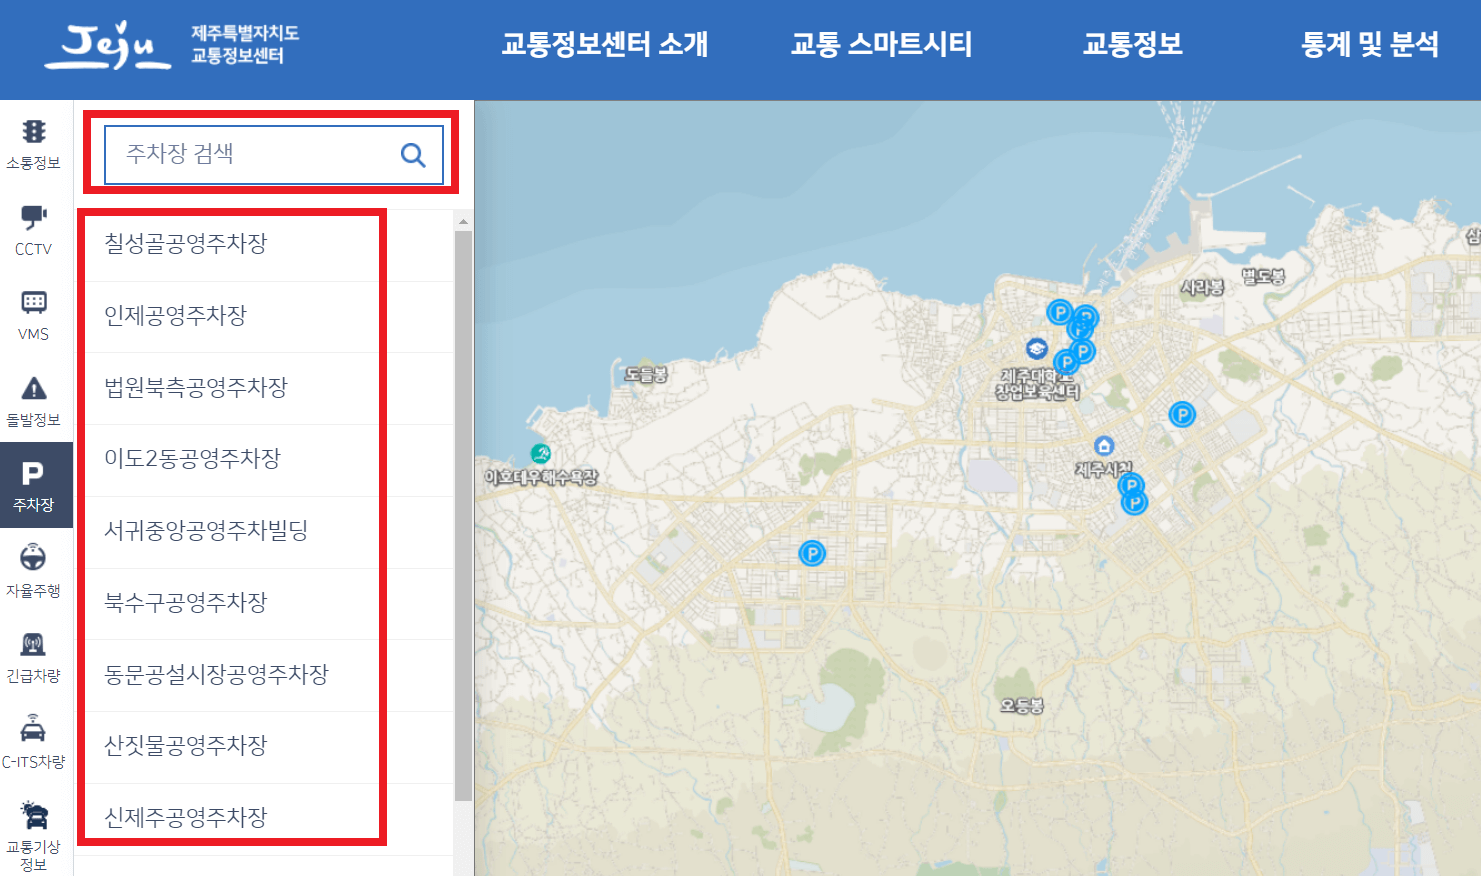The width and height of the screenshot is (1481, 876).
Task: Click the parking marker near 제주시청 on the map
Action: (1130, 483)
